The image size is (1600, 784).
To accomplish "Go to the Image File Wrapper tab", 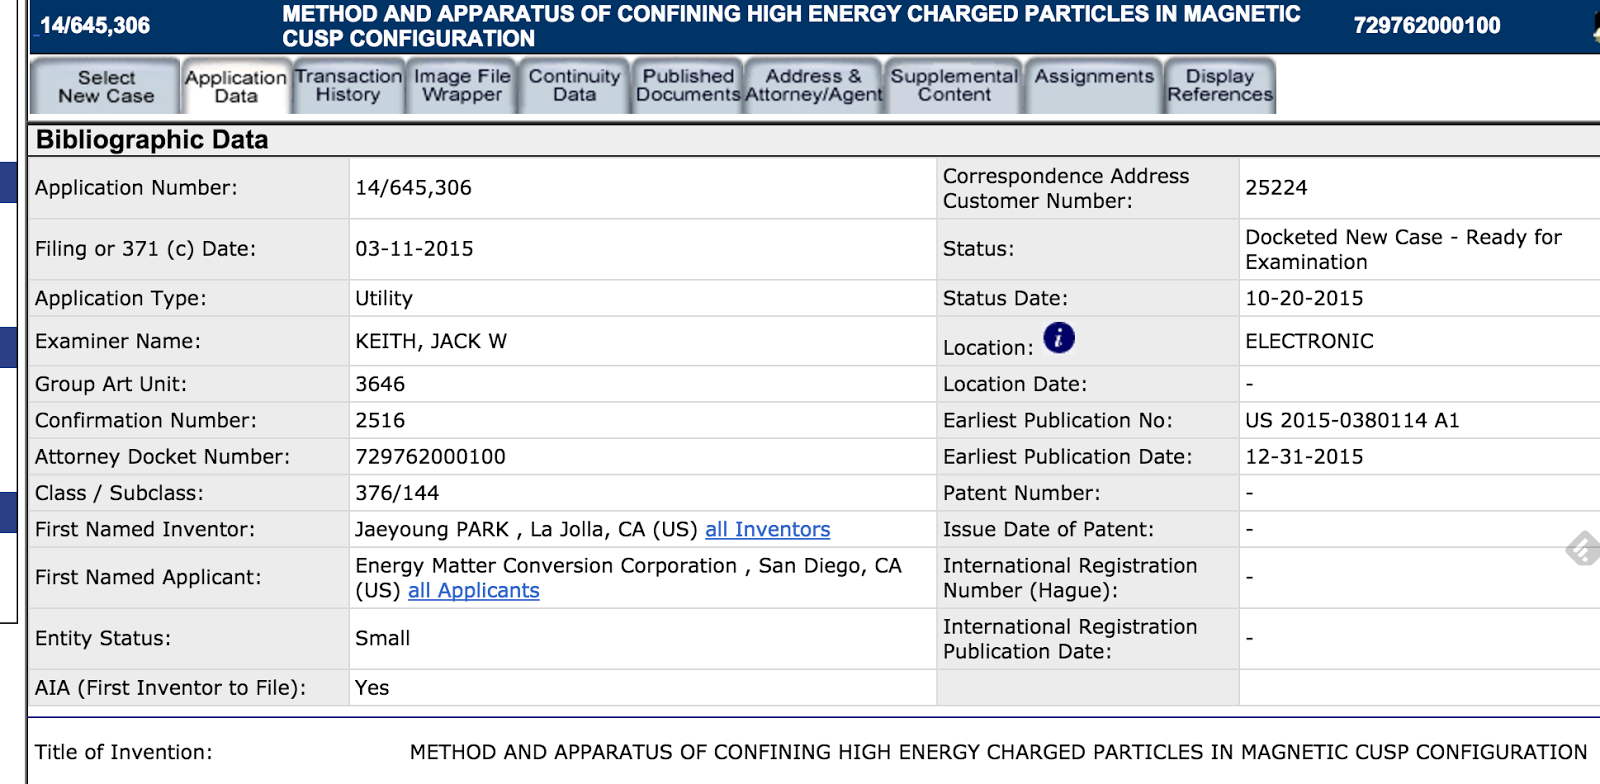I will 462,86.
